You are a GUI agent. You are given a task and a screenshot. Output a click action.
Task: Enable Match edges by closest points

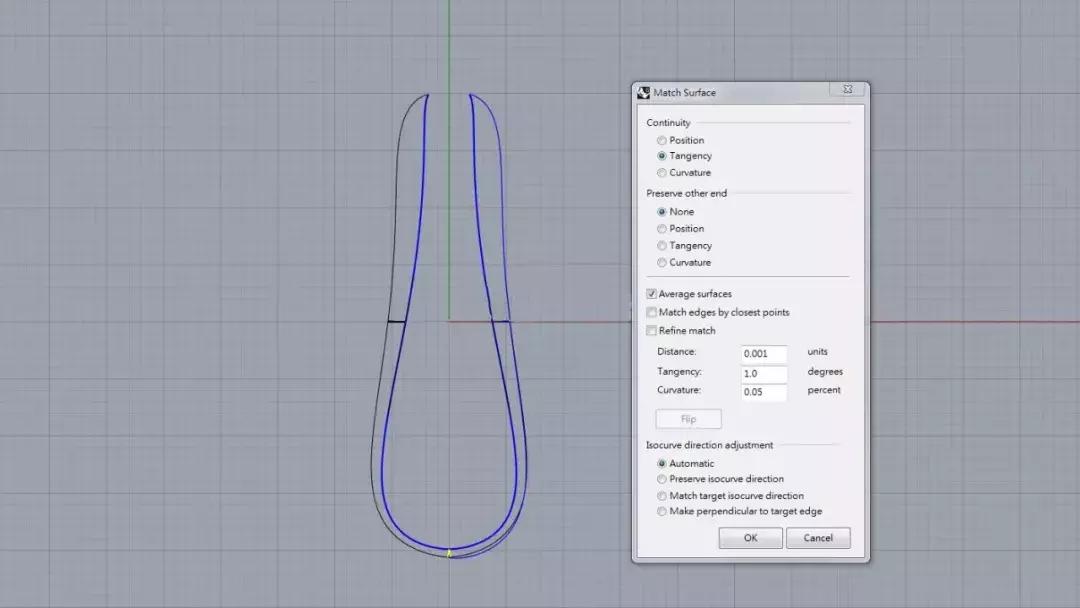point(652,313)
